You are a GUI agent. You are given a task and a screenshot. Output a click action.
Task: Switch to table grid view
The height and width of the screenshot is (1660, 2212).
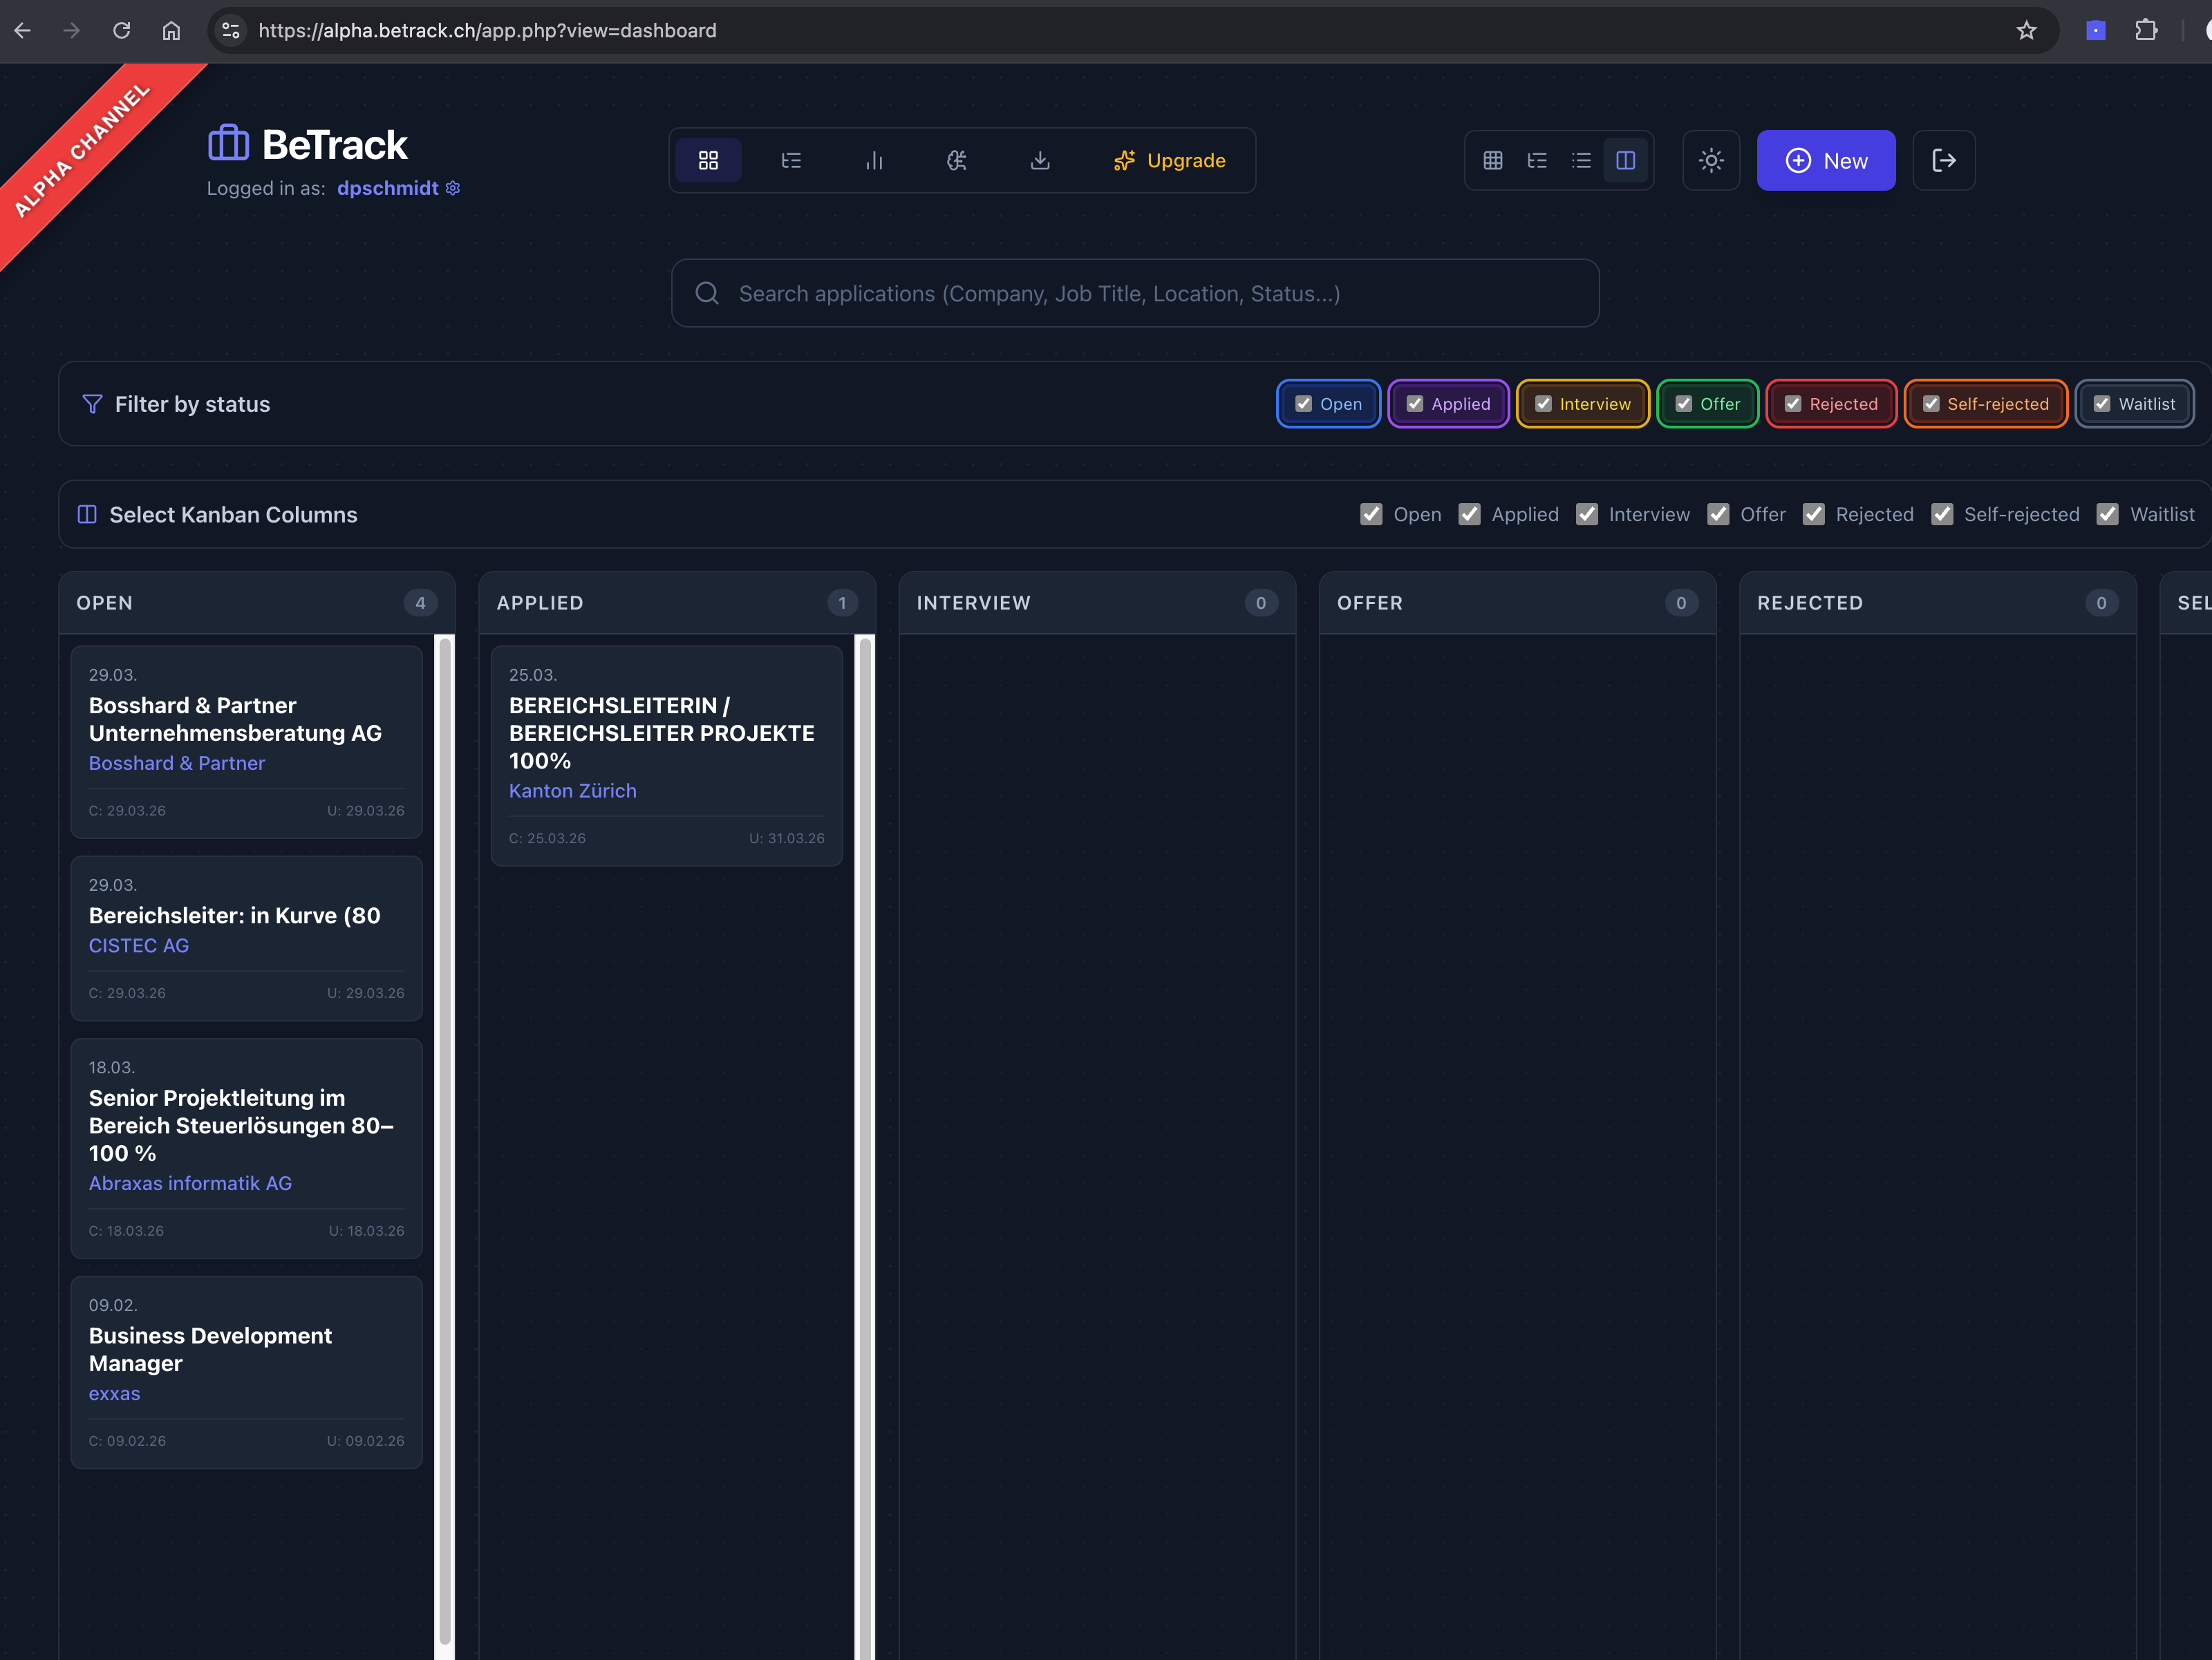1492,160
